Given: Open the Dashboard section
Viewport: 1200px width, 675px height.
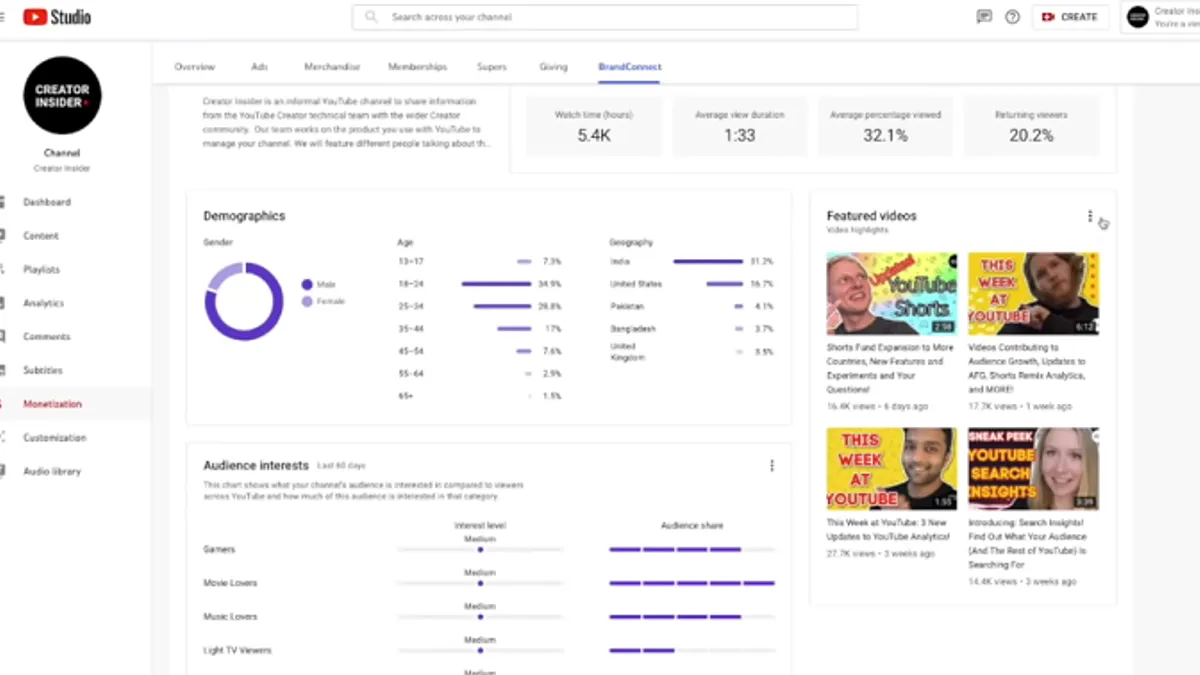Looking at the screenshot, I should (46, 202).
